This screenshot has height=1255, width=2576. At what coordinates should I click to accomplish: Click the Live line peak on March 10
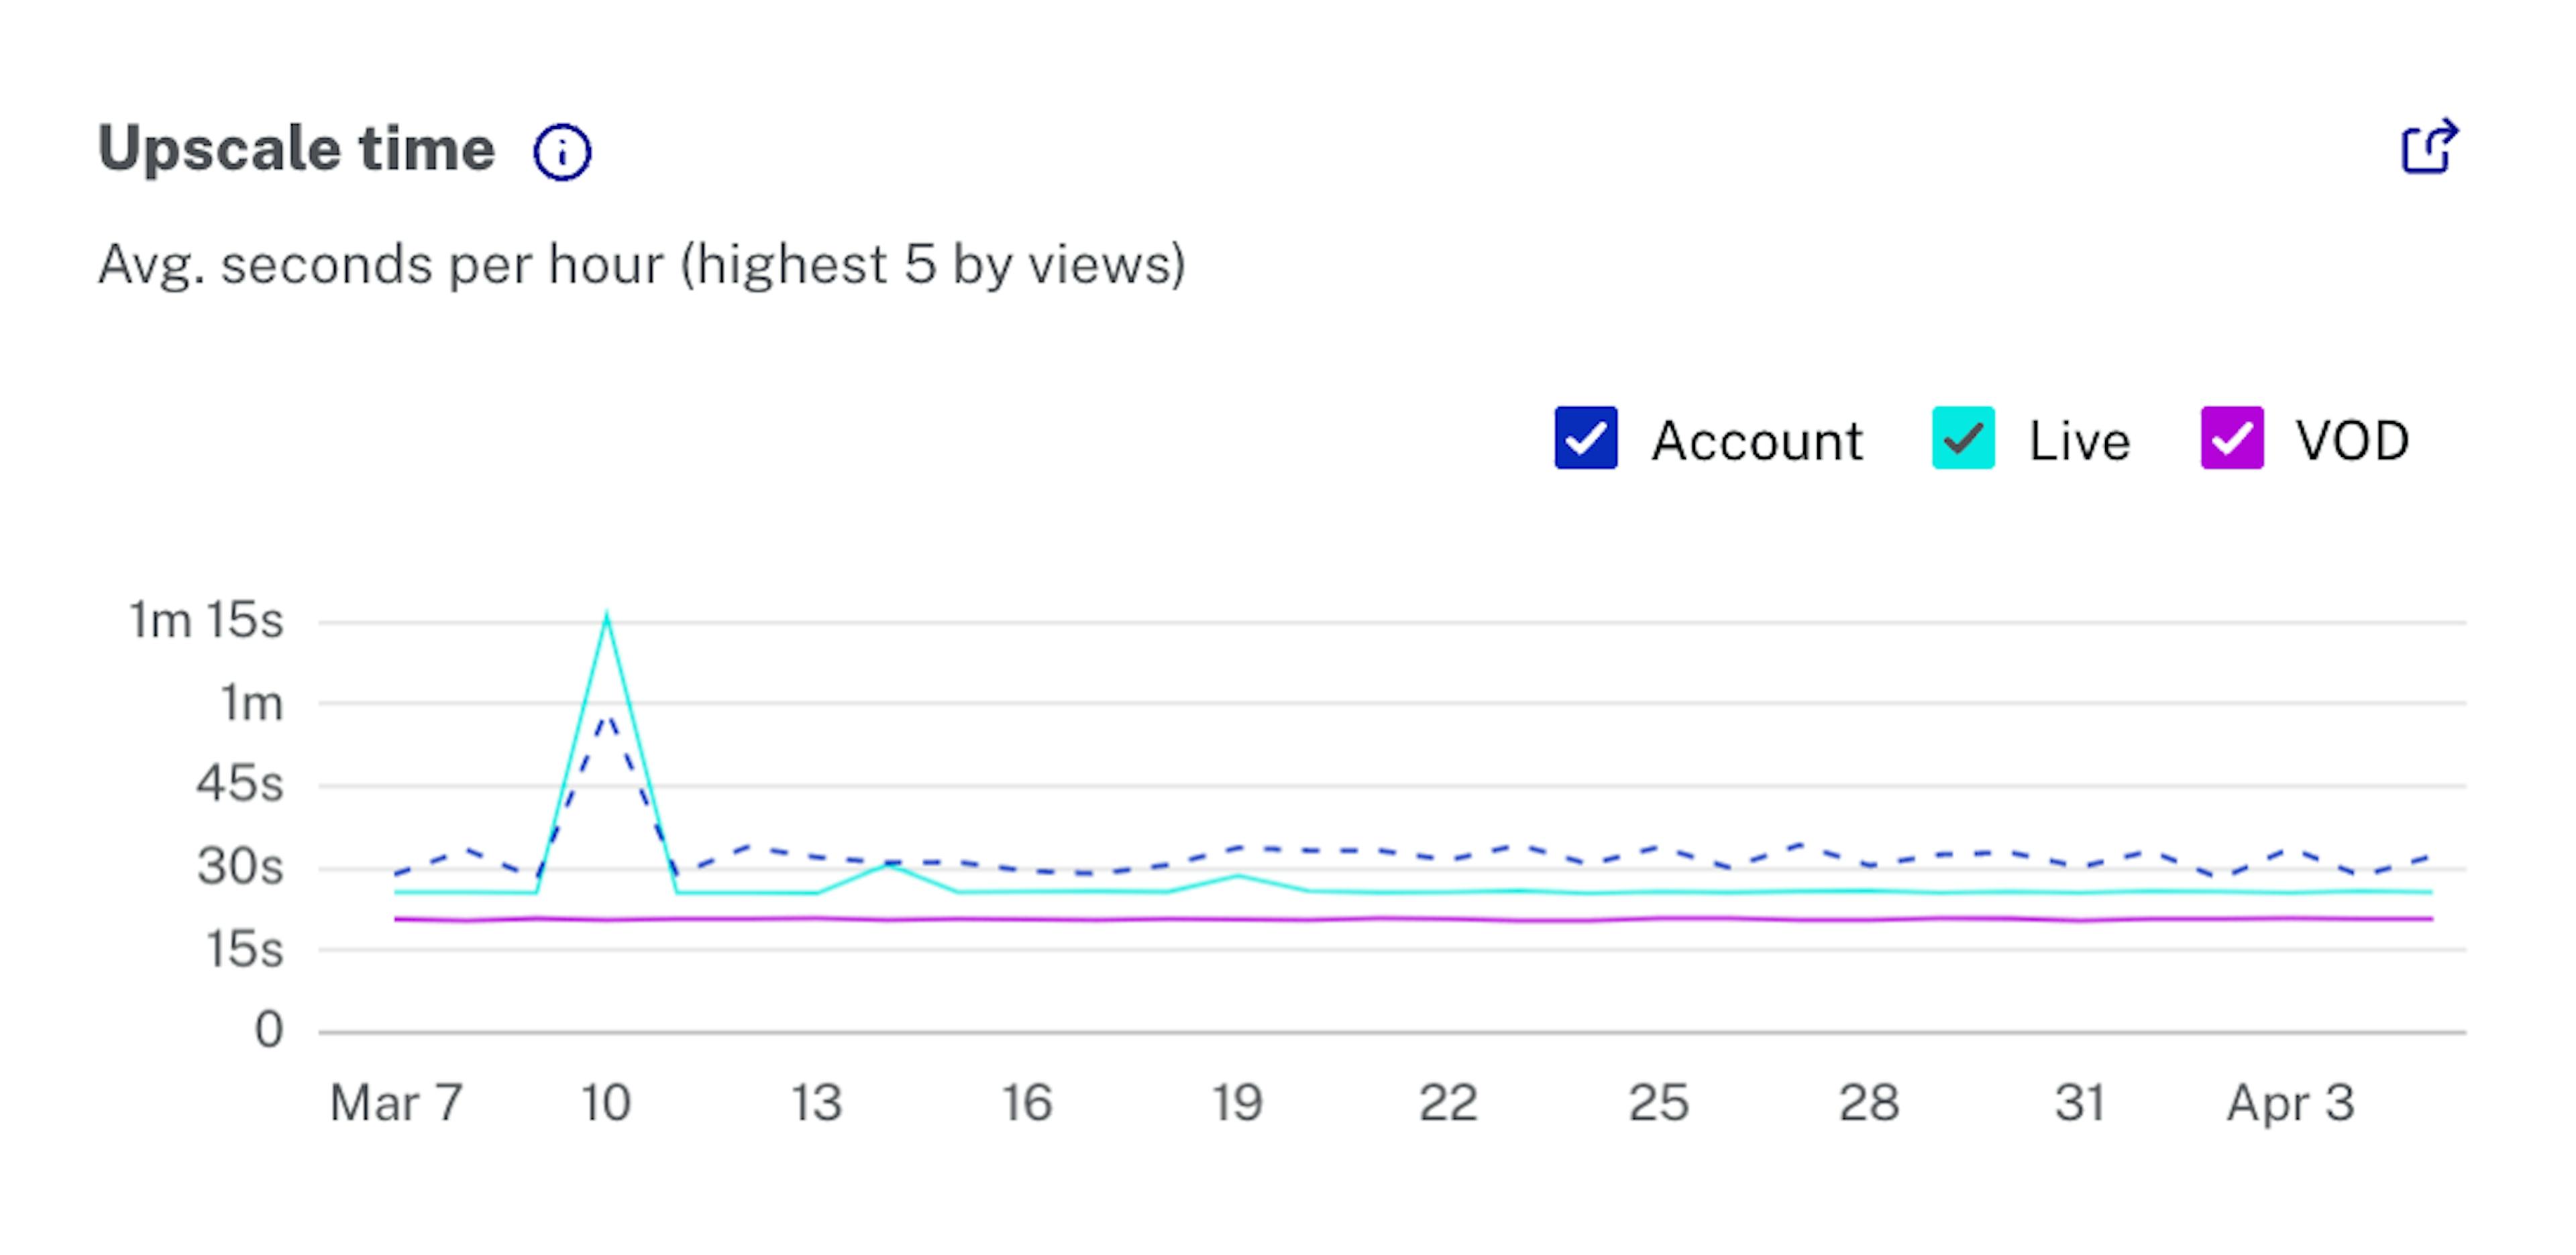point(607,619)
